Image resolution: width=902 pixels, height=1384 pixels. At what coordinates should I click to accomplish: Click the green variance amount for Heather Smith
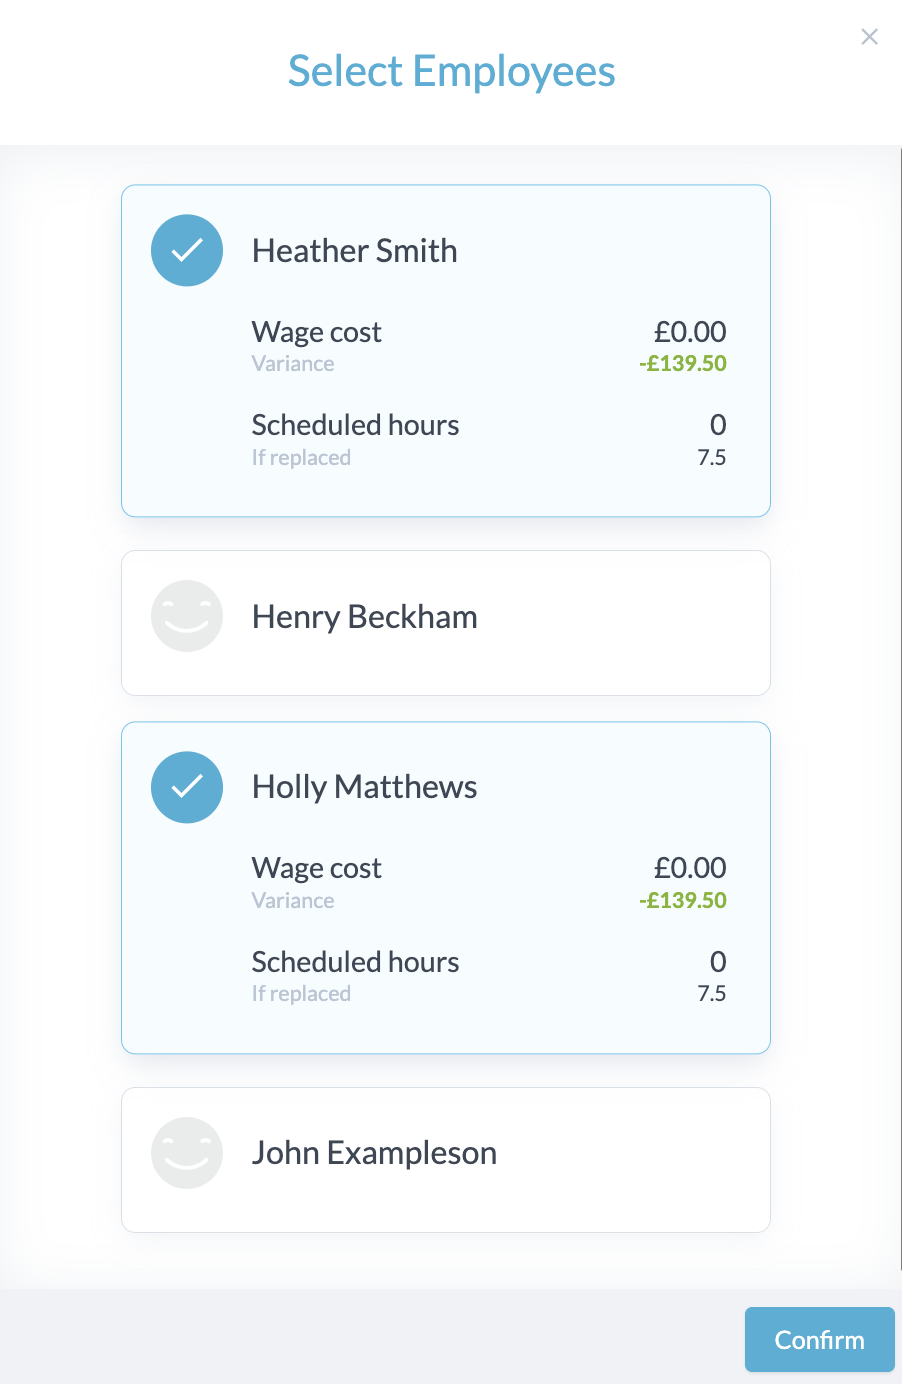683,364
